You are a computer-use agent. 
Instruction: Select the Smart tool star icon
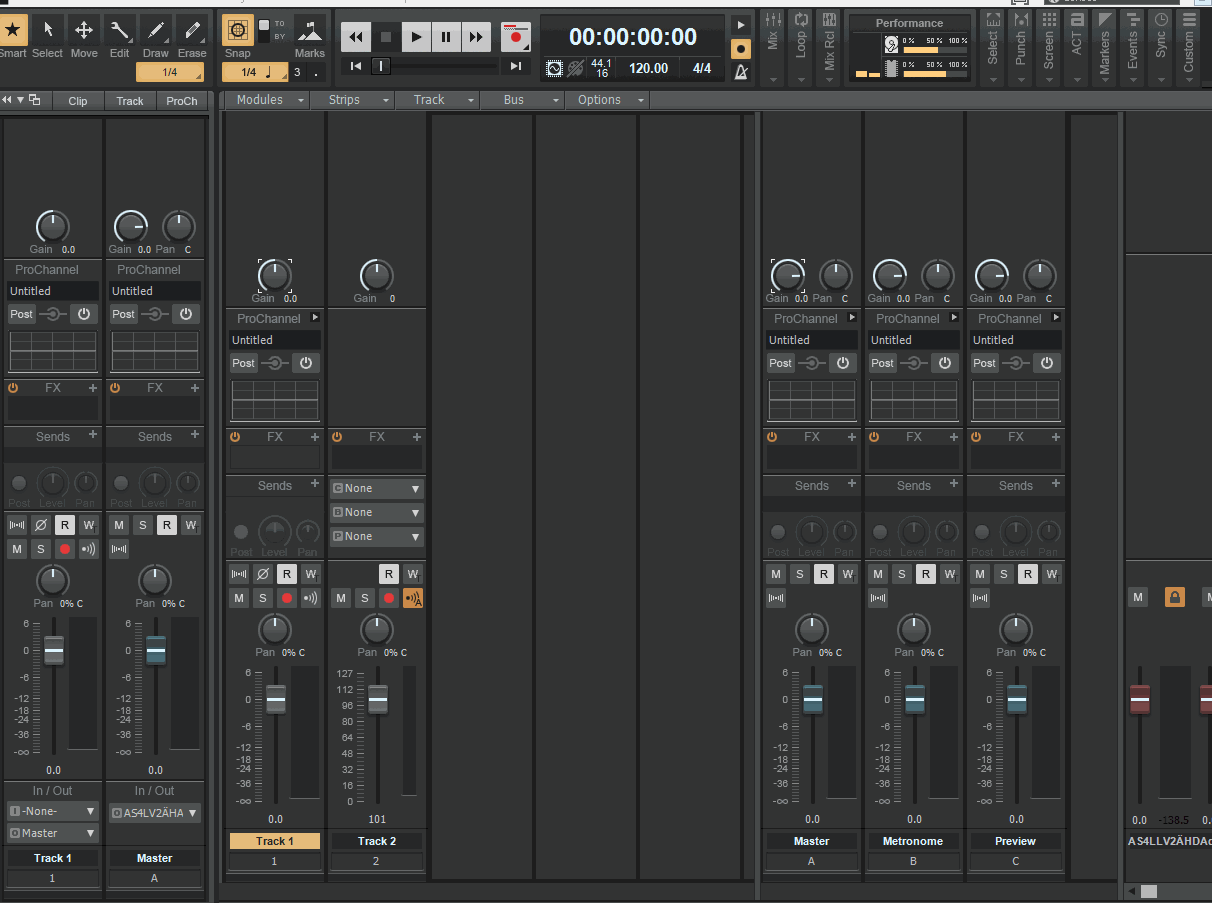pyautogui.click(x=13, y=30)
